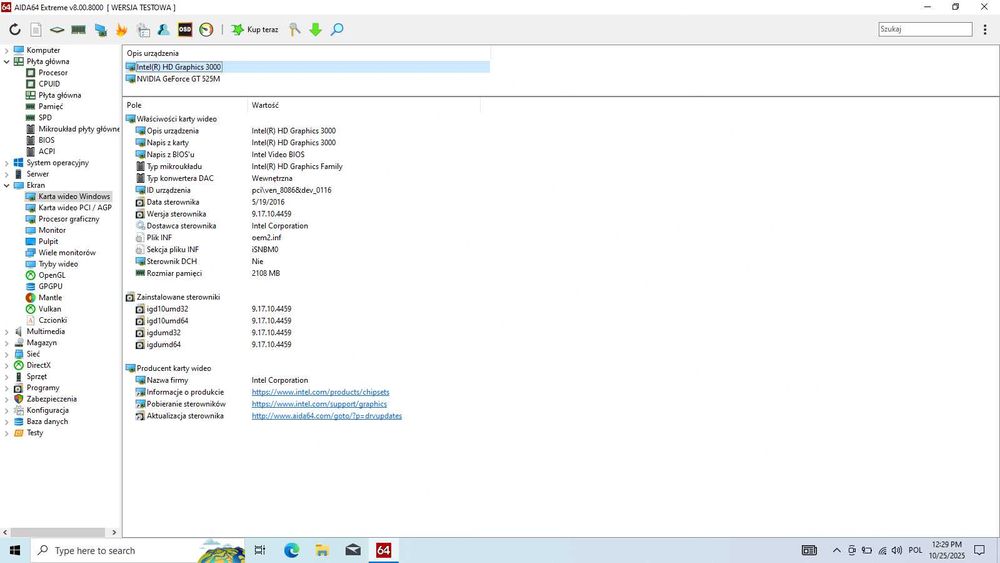1000x563 pixels.
Task: Expand the DirectX tree node
Action: (6, 365)
